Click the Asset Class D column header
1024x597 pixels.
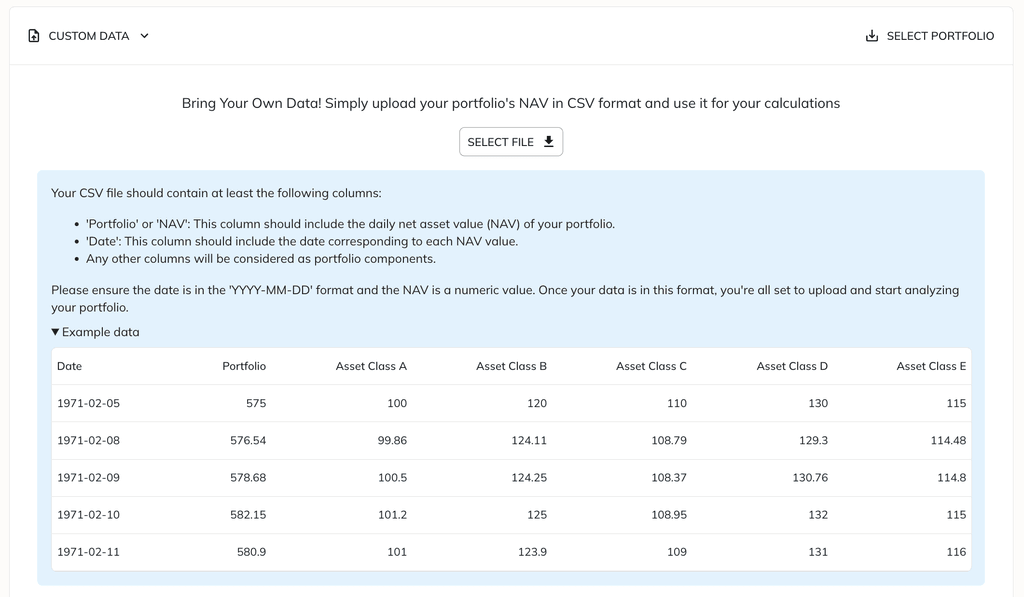(792, 366)
